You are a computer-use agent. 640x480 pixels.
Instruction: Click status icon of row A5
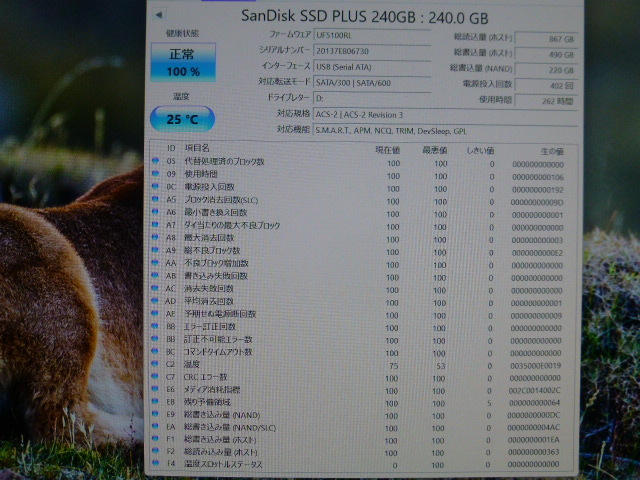coord(155,199)
